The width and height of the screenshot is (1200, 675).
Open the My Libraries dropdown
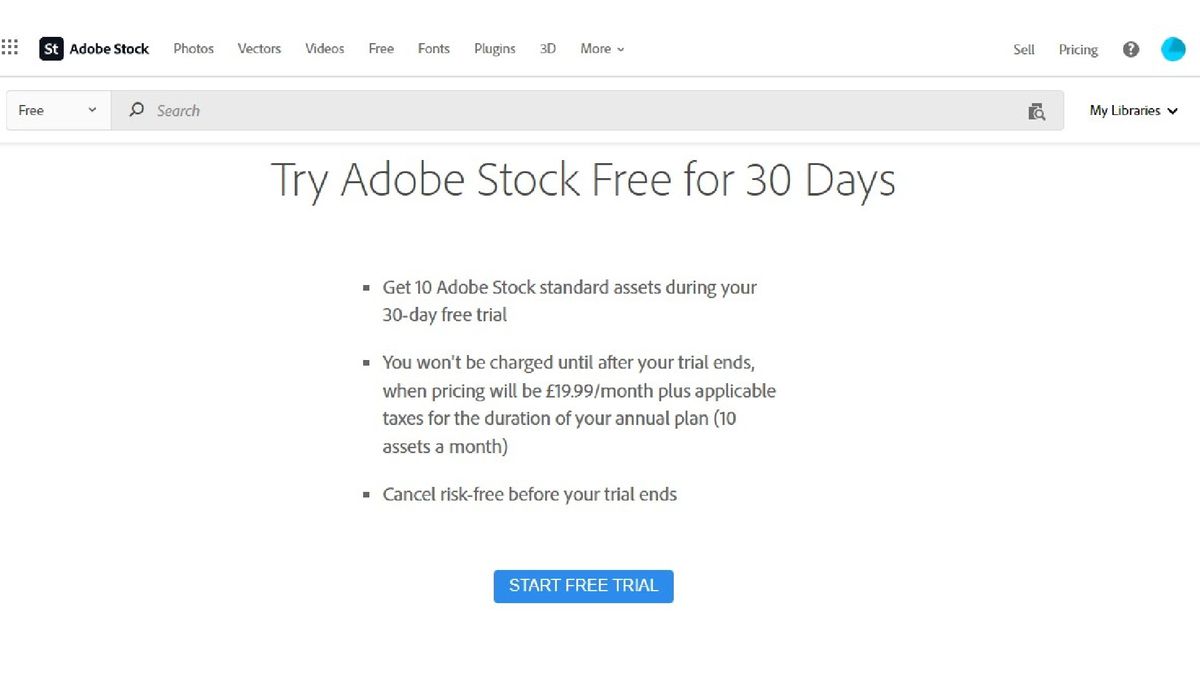coord(1131,111)
